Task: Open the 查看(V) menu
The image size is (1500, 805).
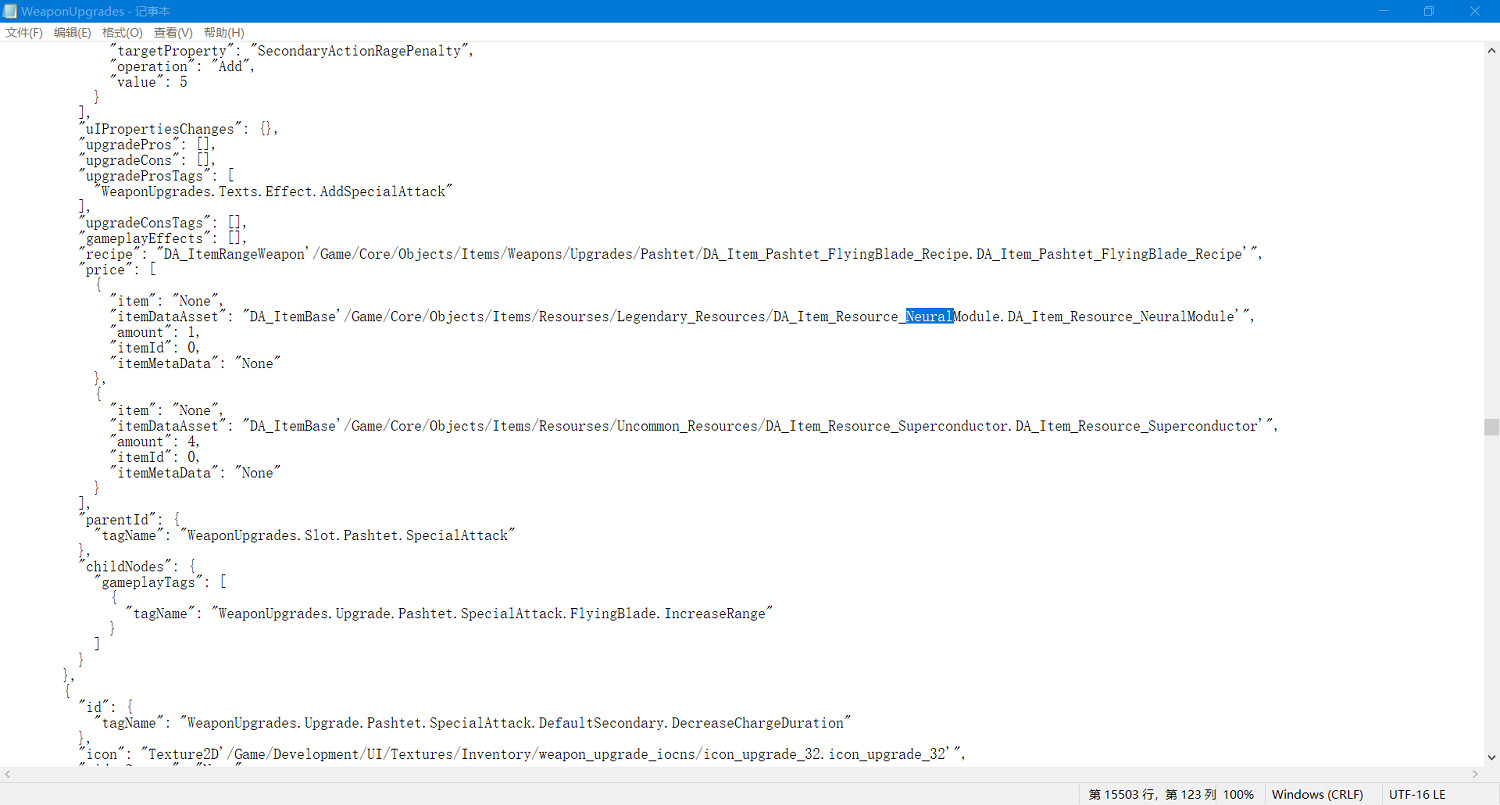Action: 173,33
